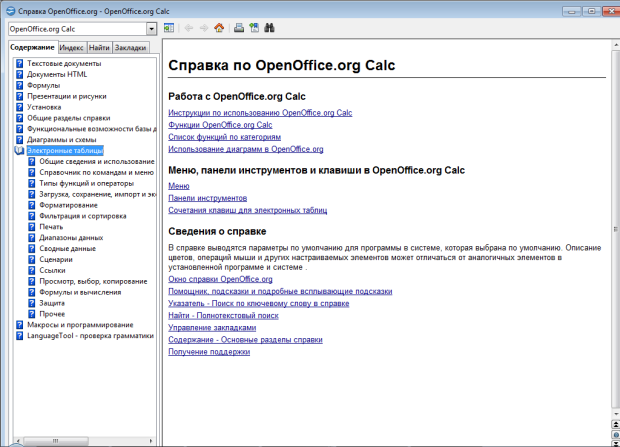The height and width of the screenshot is (447, 620).
Task: Click the Forward arrow icon
Action: [204, 28]
